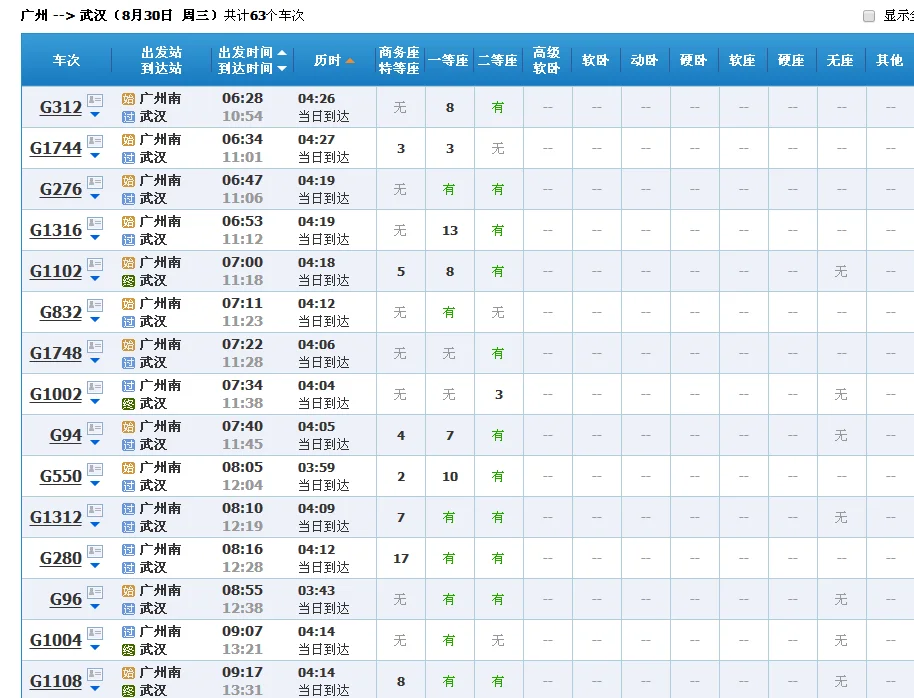Click G1748 second class 有 availability cell
The width and height of the screenshot is (914, 698).
coord(498,353)
